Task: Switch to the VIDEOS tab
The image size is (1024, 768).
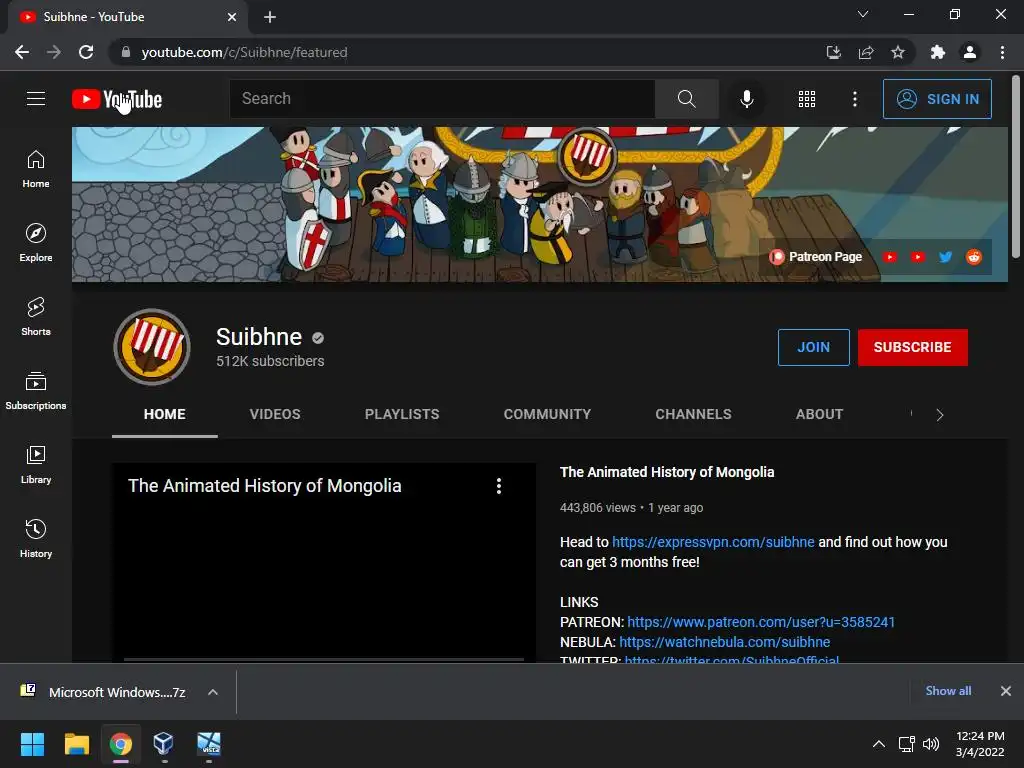Action: click(x=275, y=414)
